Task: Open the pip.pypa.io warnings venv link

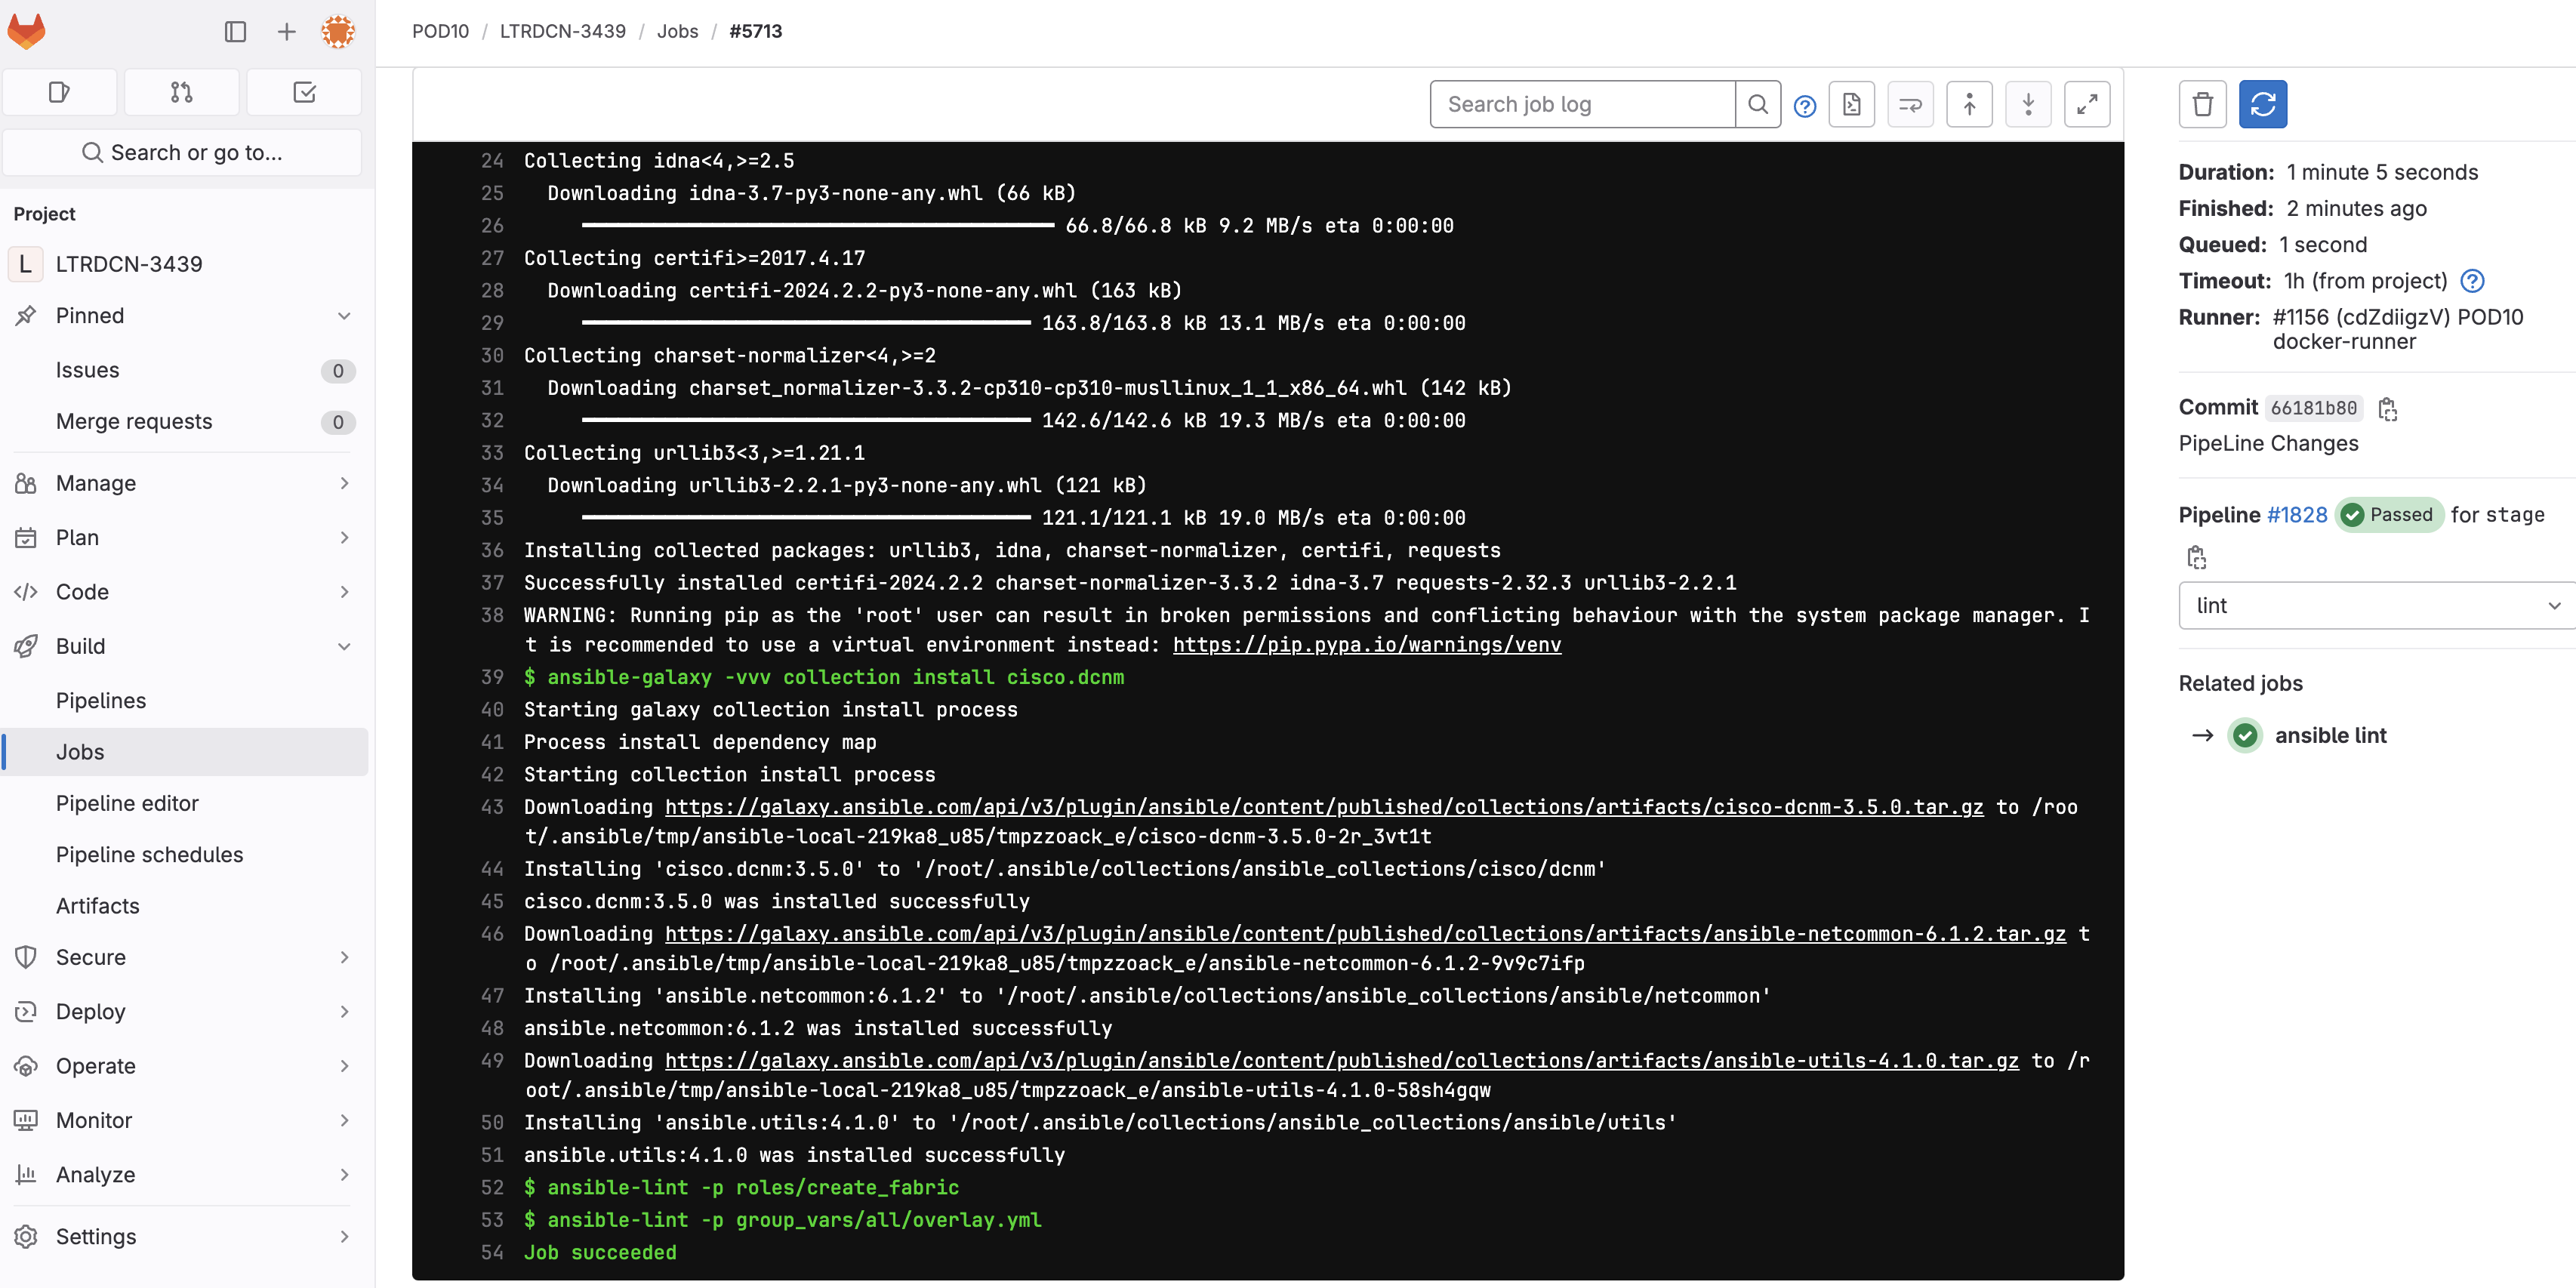Action: coord(1366,645)
